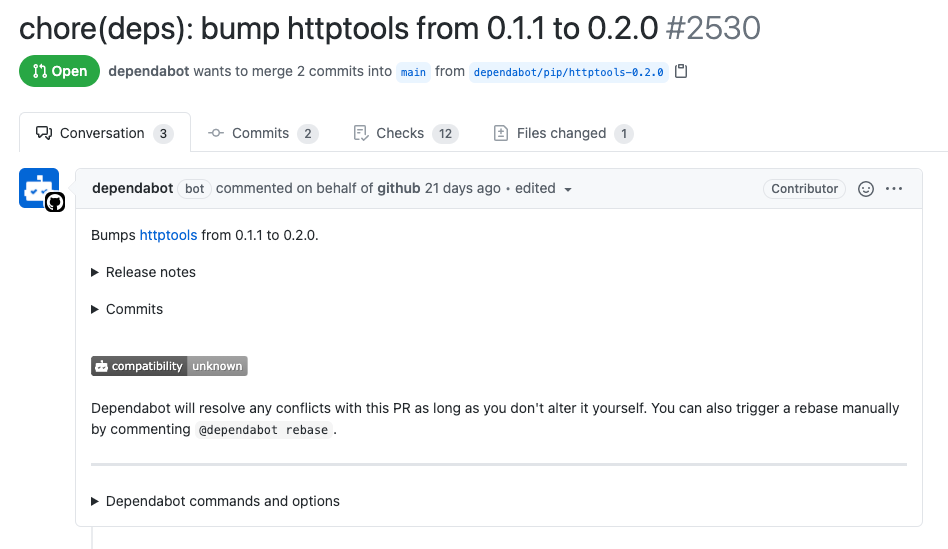948x549 pixels.
Task: Click the Files changed diff icon
Action: coord(501,133)
